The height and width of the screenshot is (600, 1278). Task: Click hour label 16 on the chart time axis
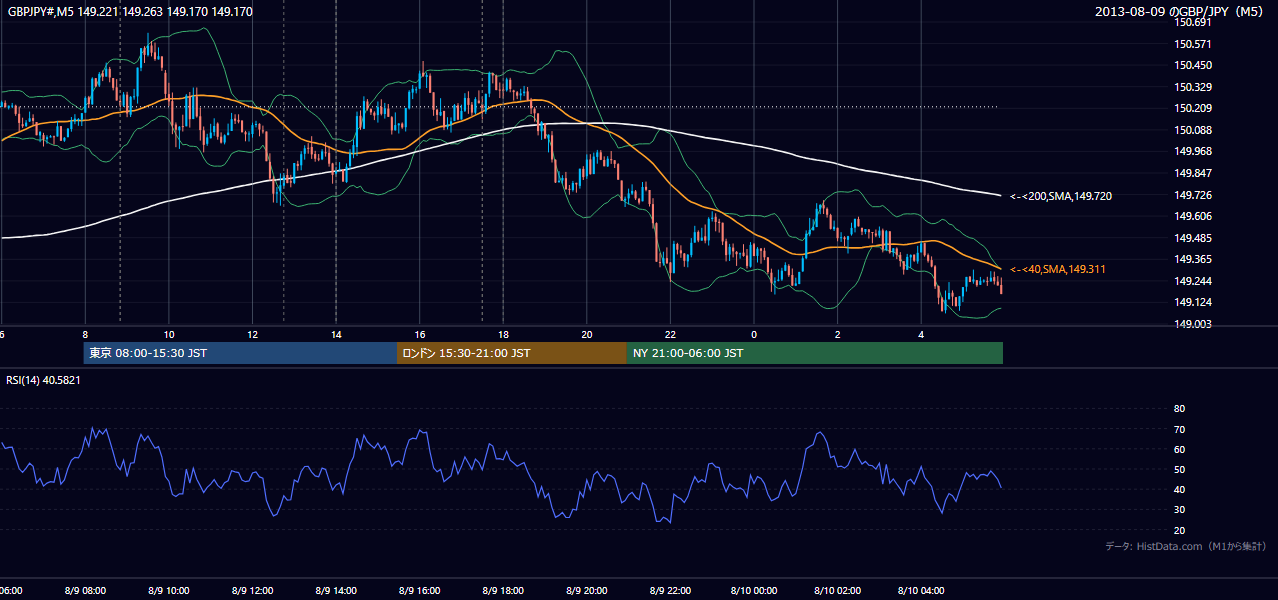pos(420,334)
